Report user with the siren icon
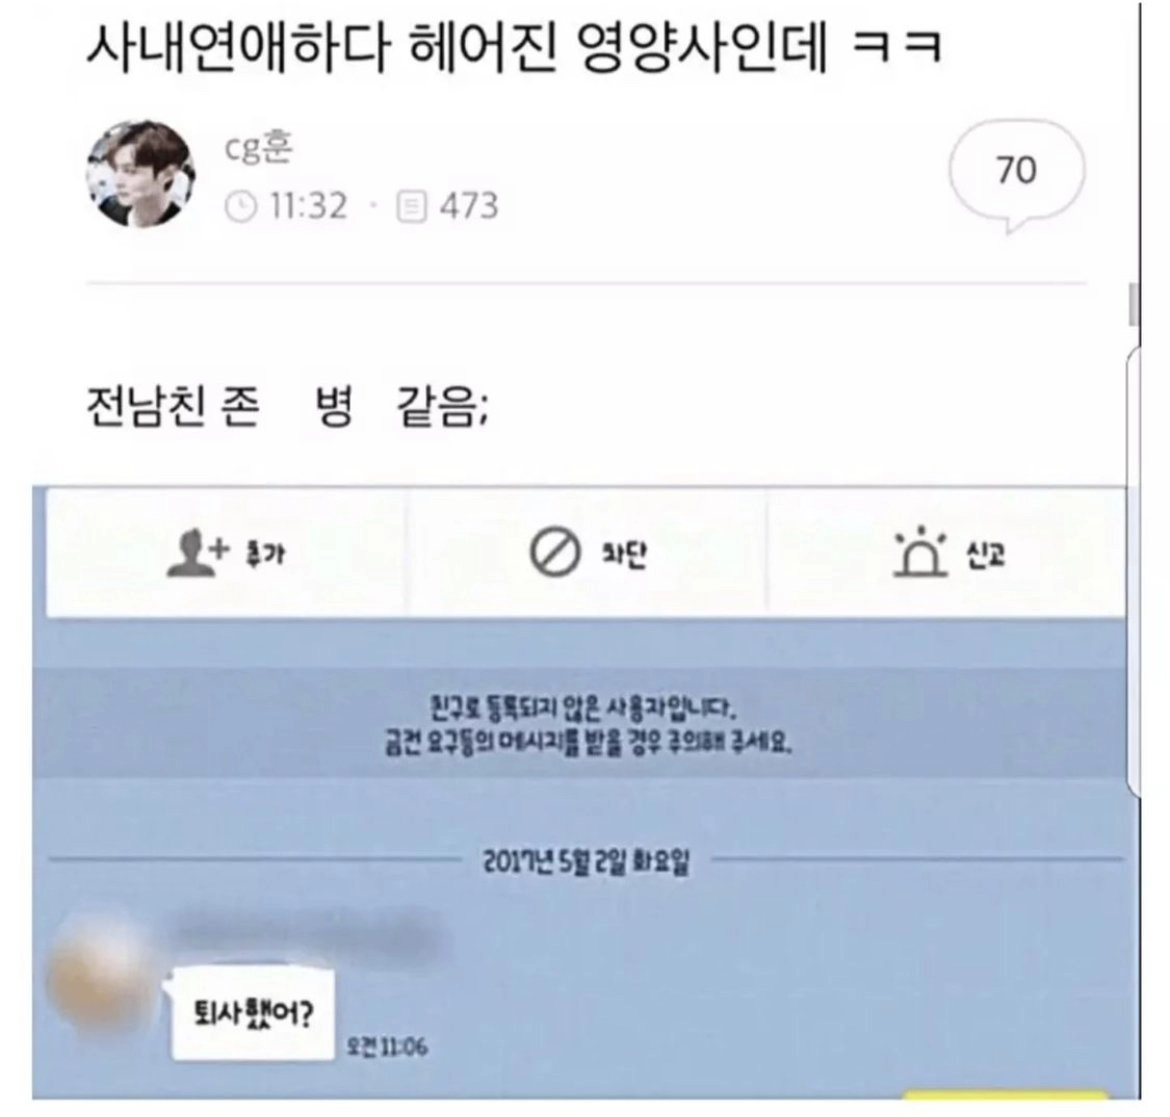 tap(920, 551)
